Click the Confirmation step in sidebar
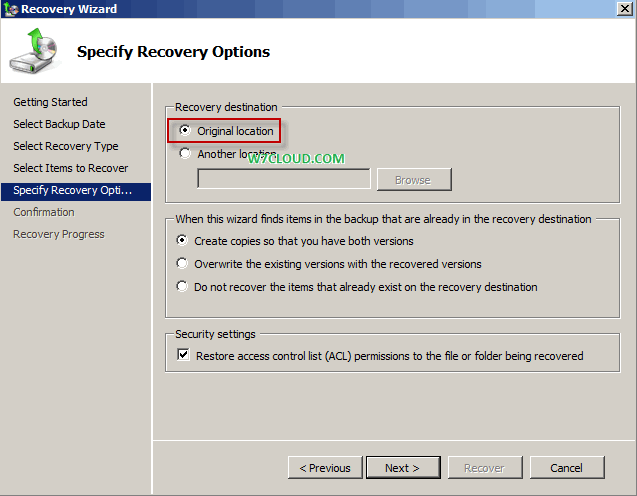 coord(44,212)
